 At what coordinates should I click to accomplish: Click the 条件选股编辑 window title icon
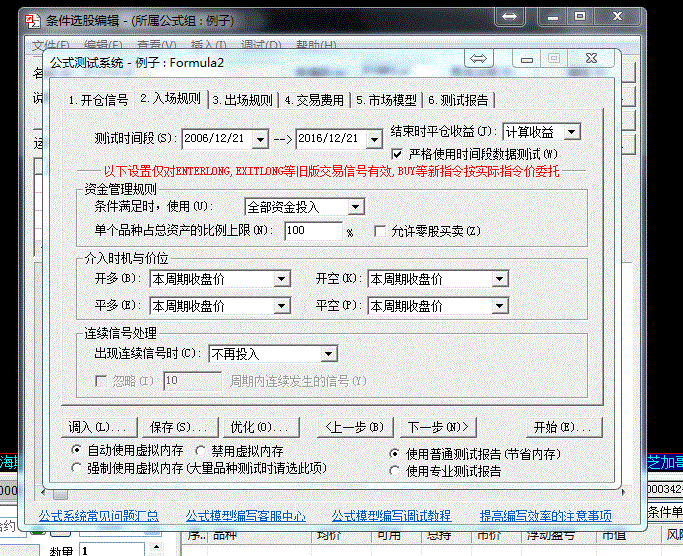[x=31, y=17]
